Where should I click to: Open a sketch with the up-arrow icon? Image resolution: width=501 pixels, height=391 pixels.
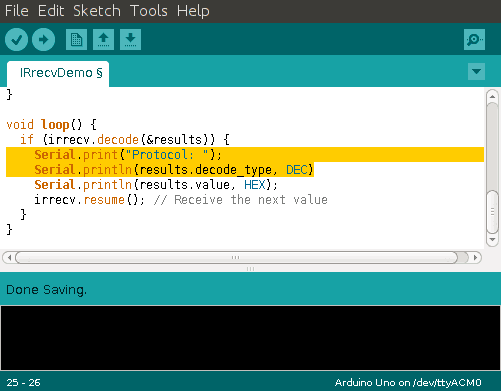pos(103,40)
